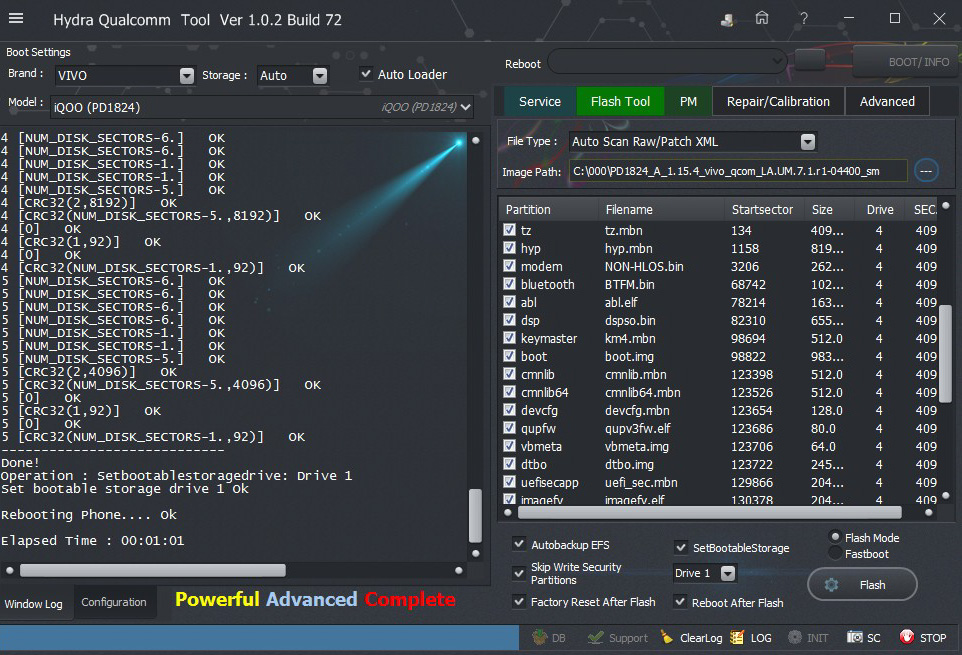Click the Filename column header
Screen dimensions: 962x655
[661, 209]
